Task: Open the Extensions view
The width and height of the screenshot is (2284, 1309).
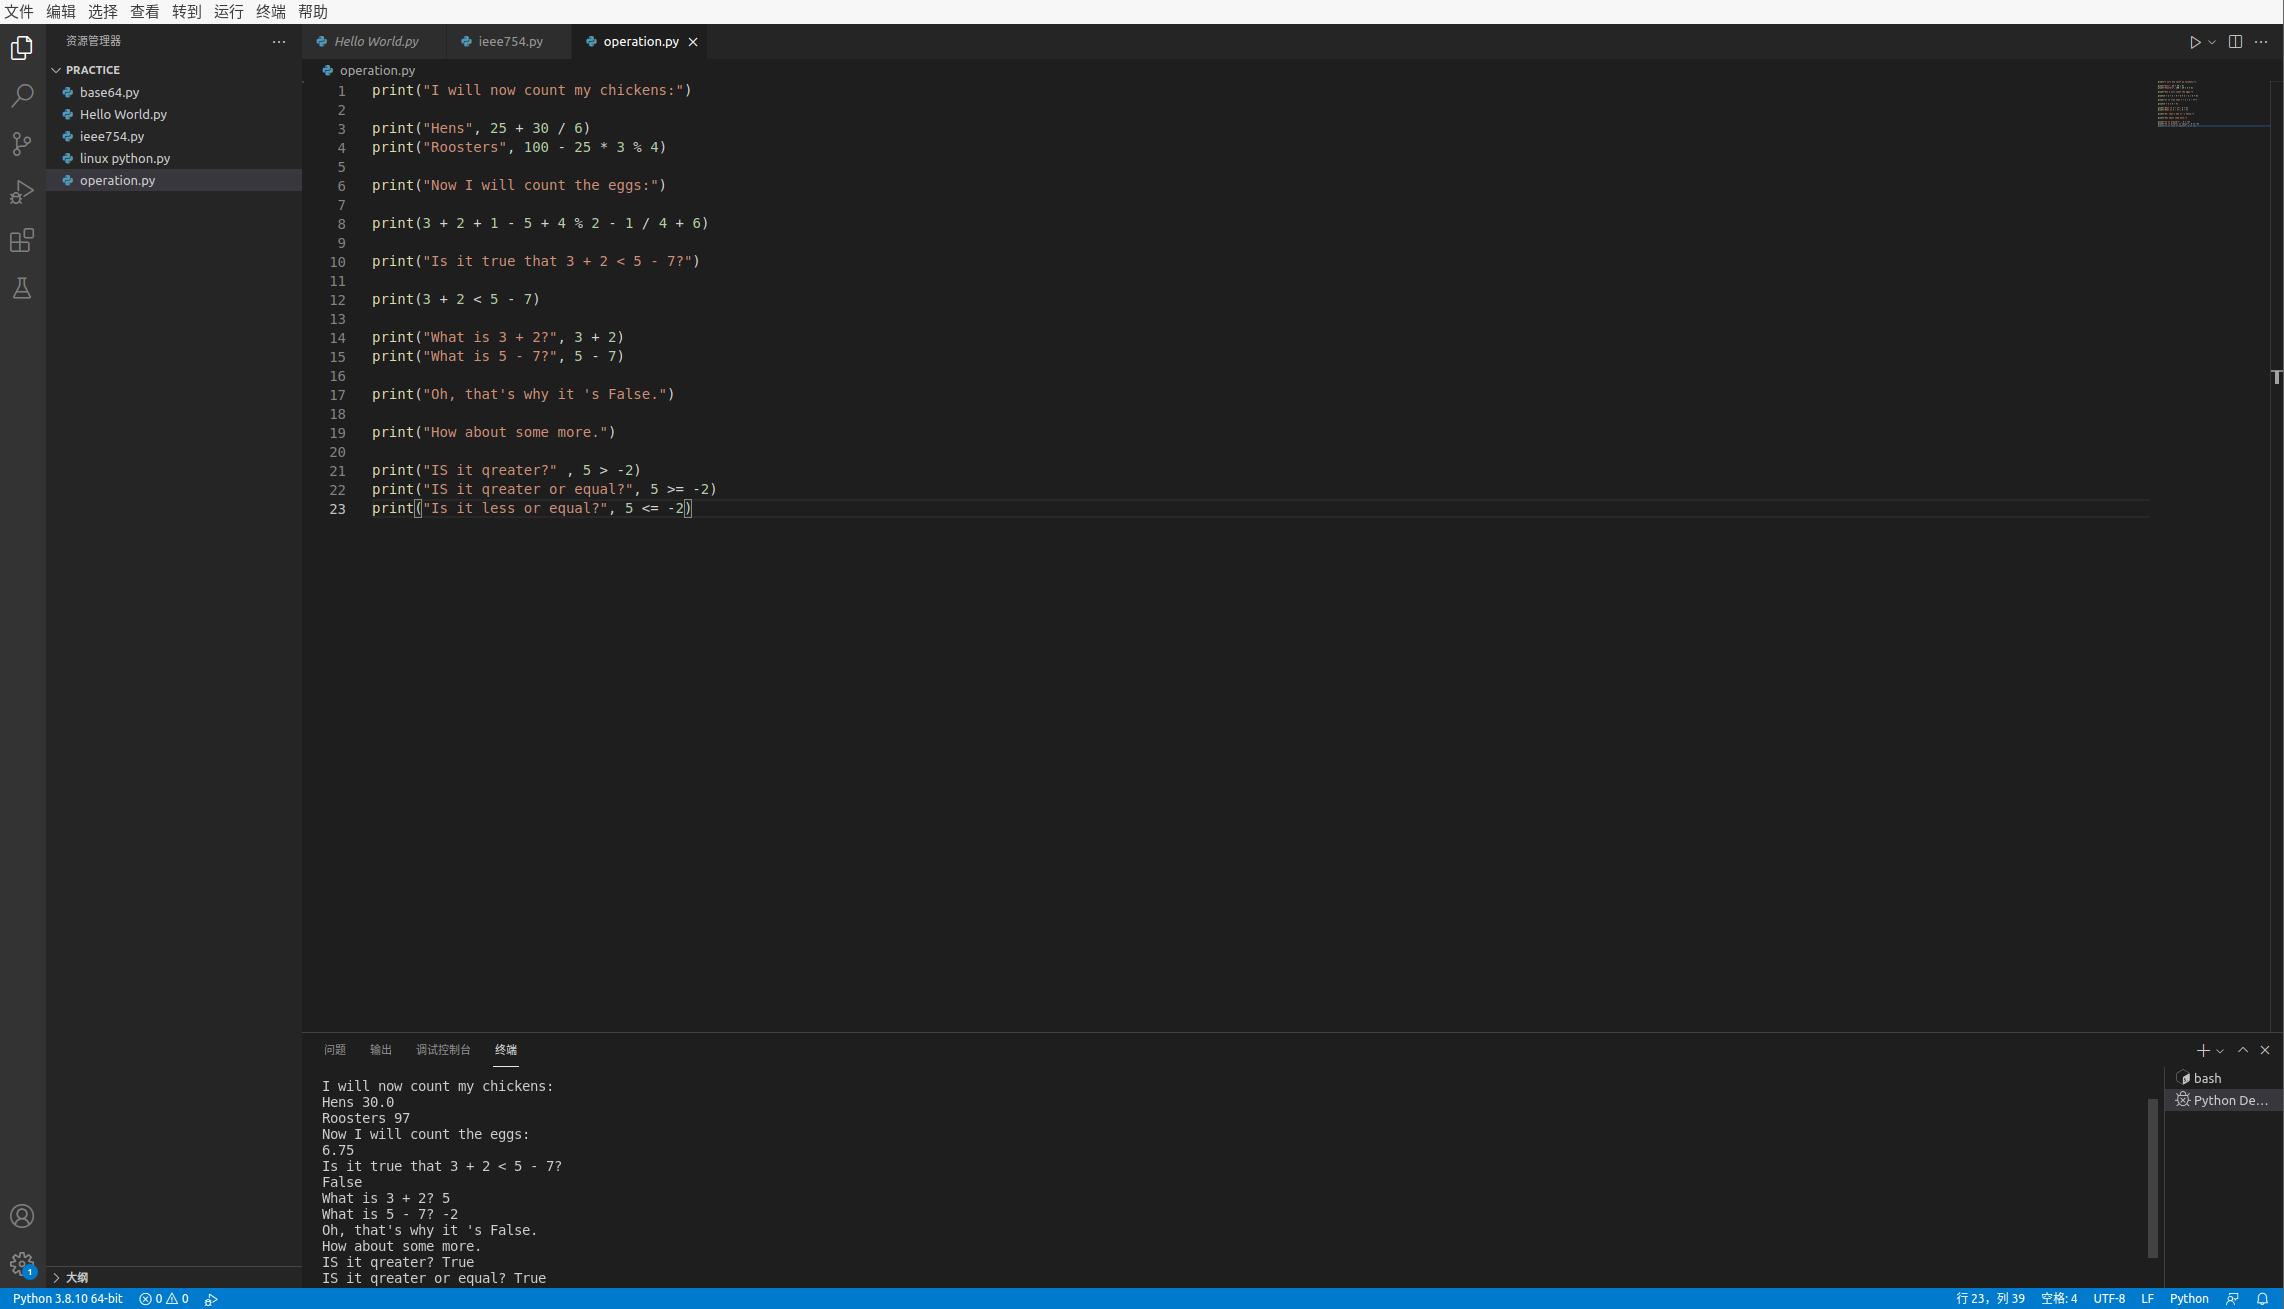Action: (22, 240)
